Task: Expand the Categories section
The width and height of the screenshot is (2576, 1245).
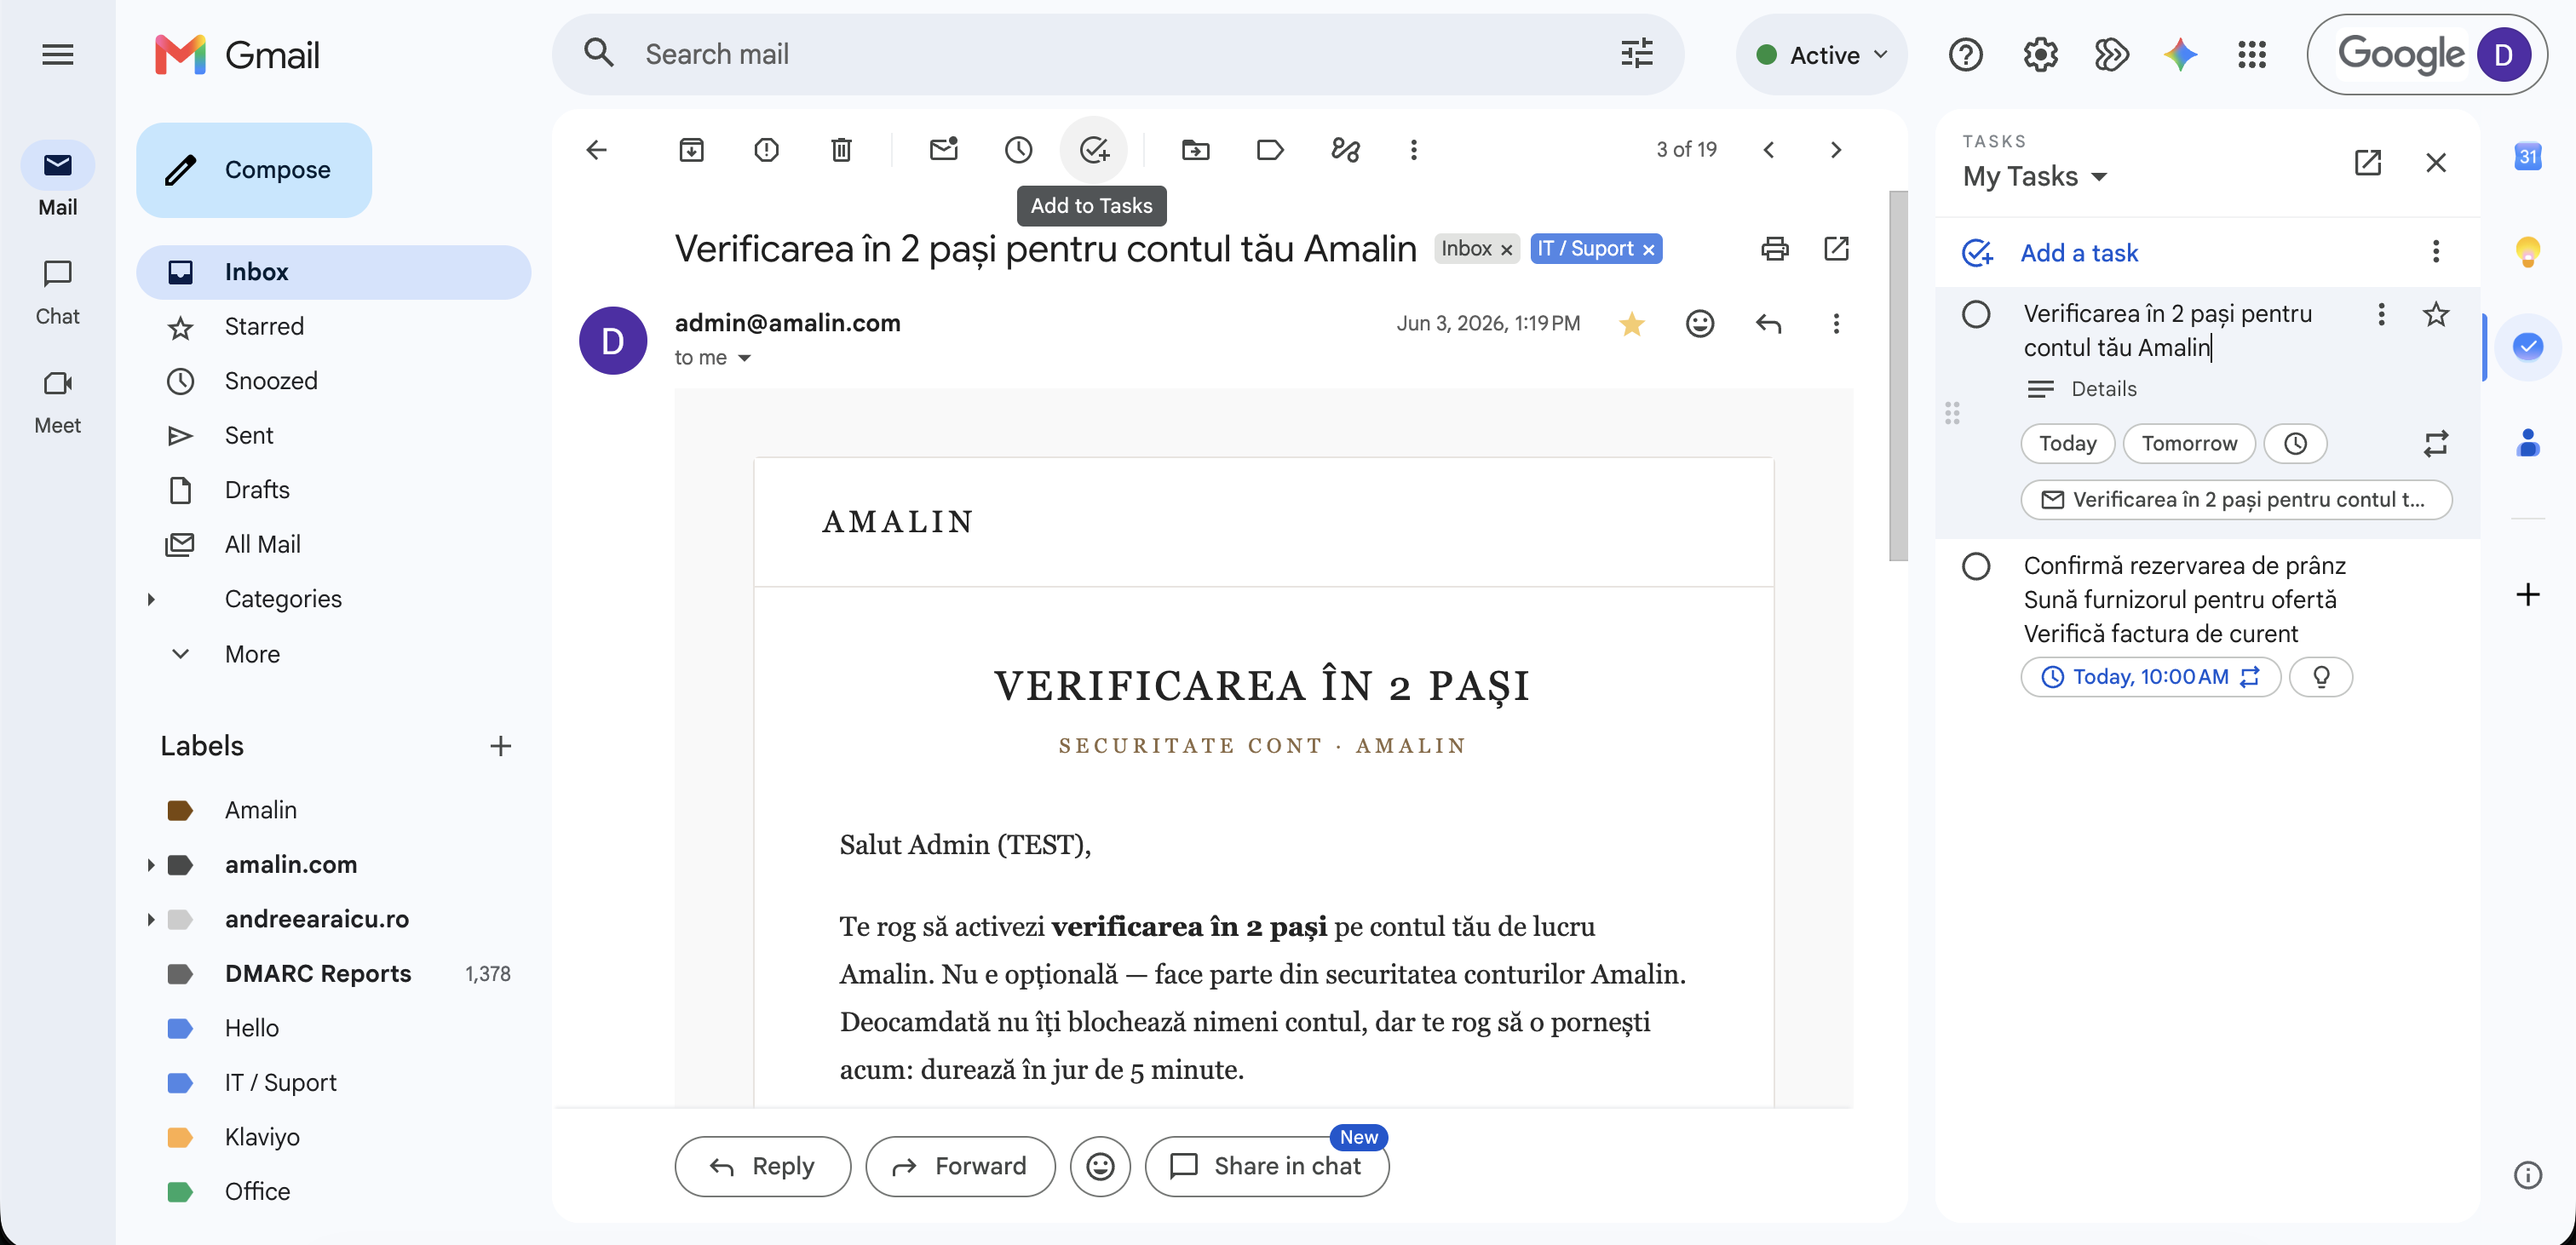Action: 151,599
